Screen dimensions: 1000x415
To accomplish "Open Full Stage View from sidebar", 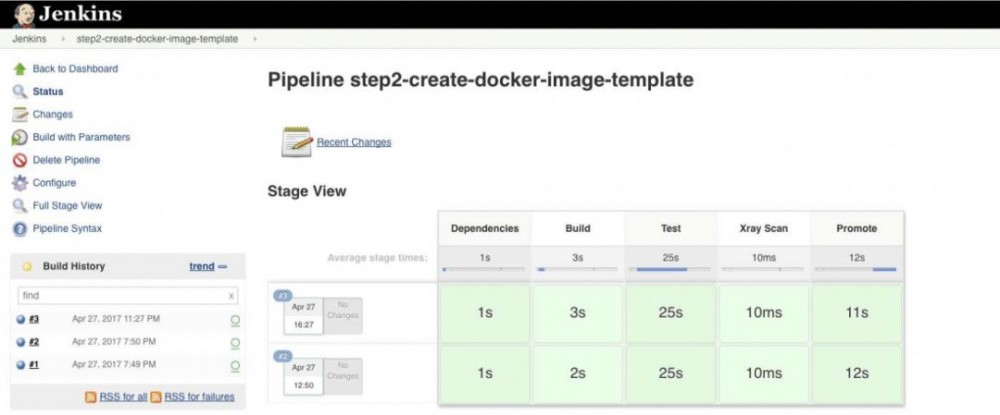I will pos(67,206).
